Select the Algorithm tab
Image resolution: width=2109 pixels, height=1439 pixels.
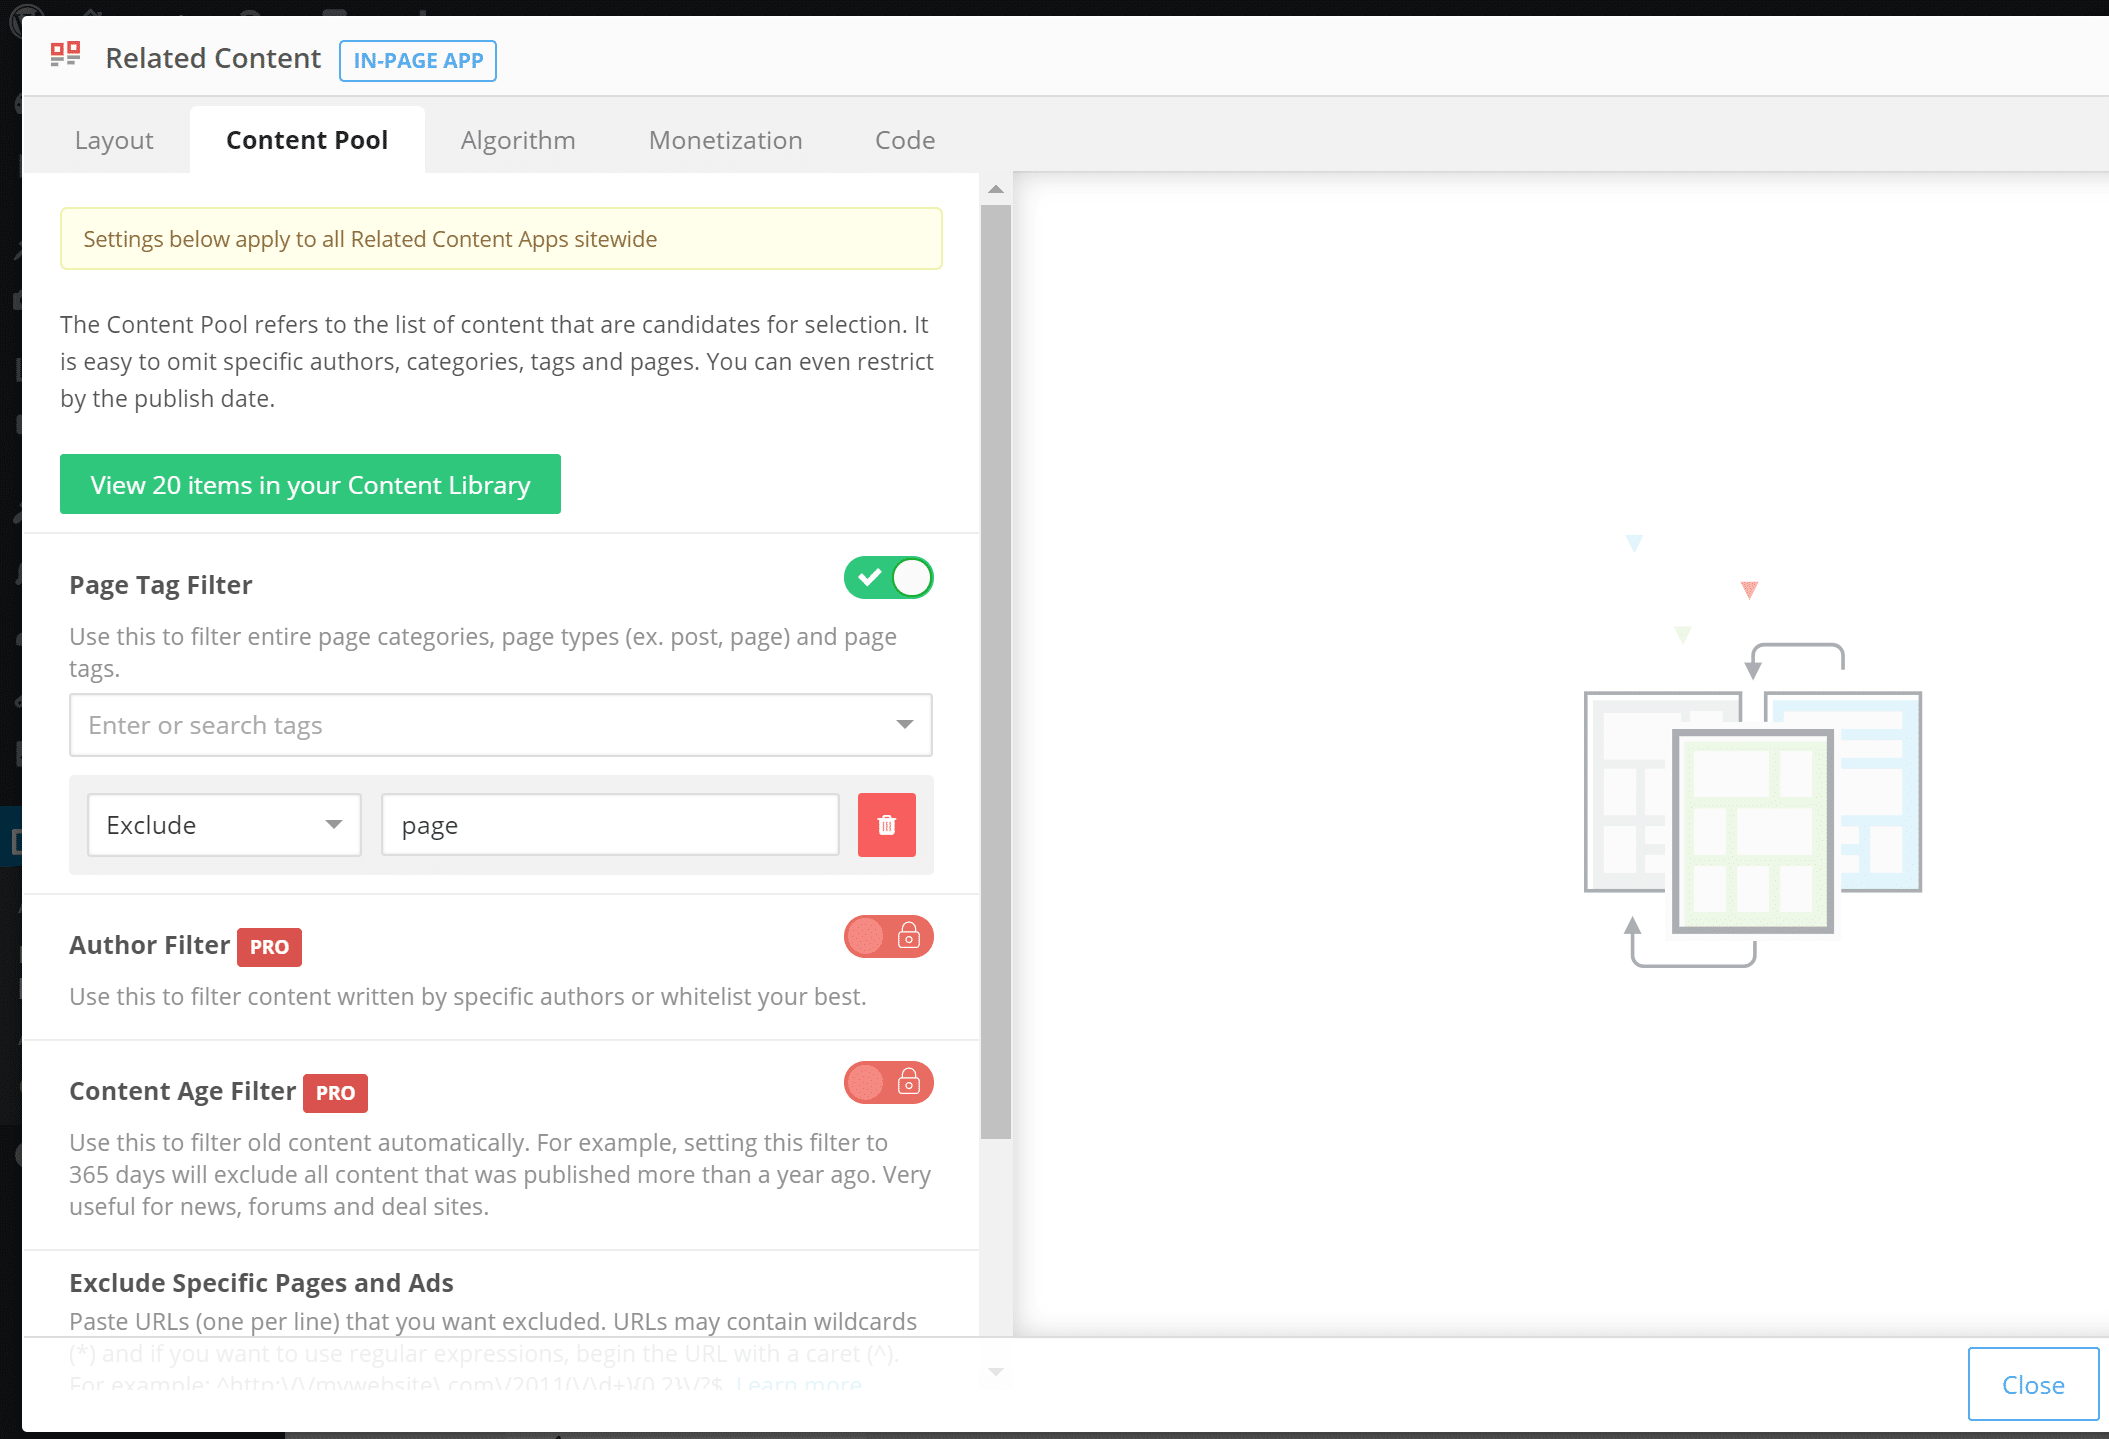518,139
